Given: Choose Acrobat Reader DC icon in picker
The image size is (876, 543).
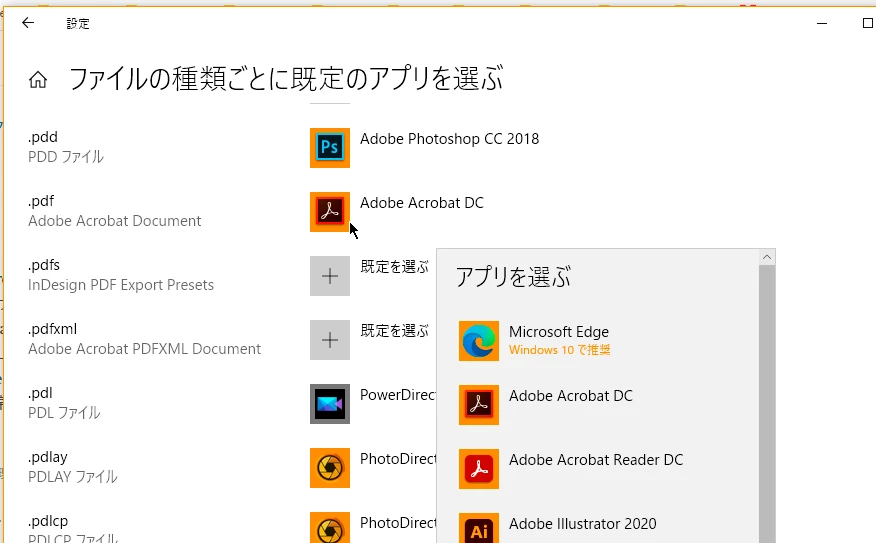Looking at the screenshot, I should coord(479,469).
